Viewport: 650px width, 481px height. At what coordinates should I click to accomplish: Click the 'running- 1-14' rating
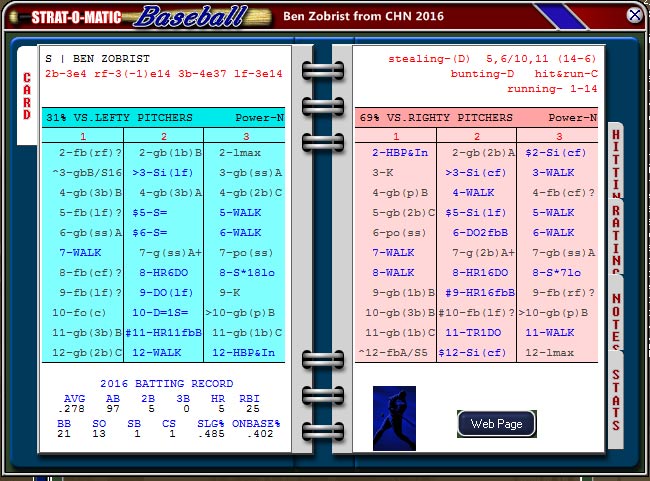552,89
